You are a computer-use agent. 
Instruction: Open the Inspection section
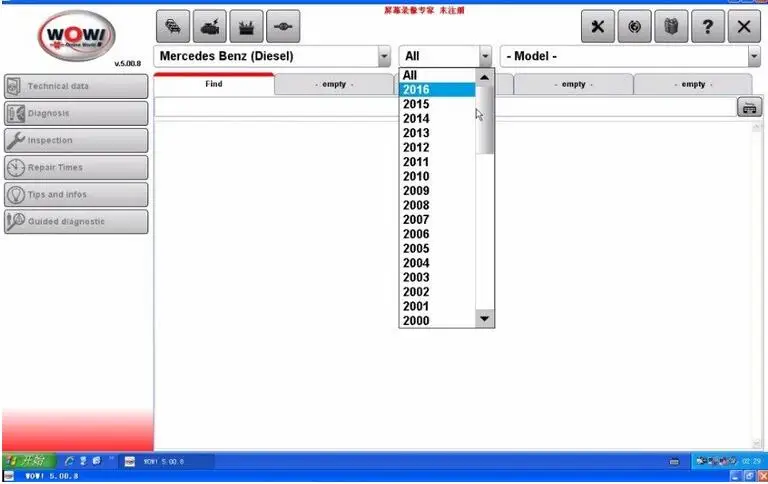76,141
